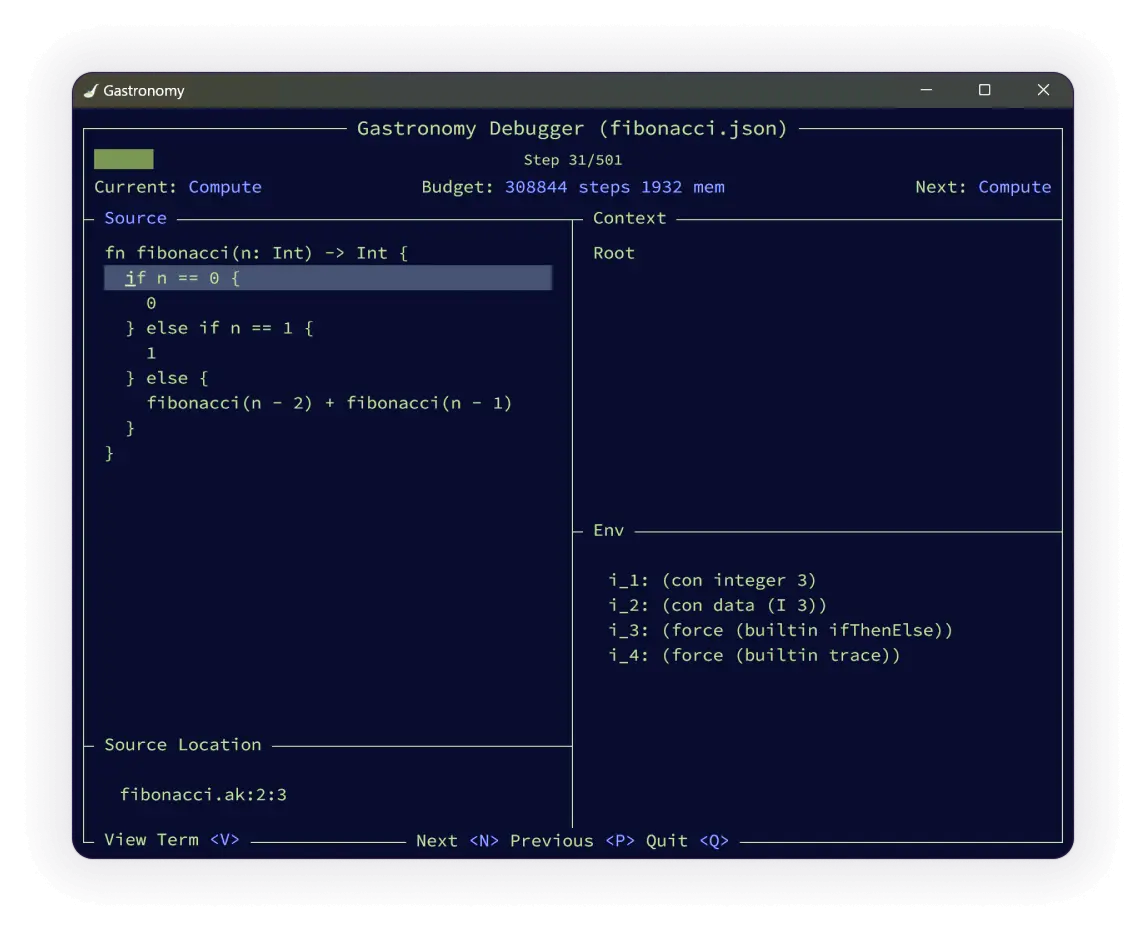Click Previous <P> in the bottom bar
Screen dimensions: 1146x931
(x=572, y=841)
